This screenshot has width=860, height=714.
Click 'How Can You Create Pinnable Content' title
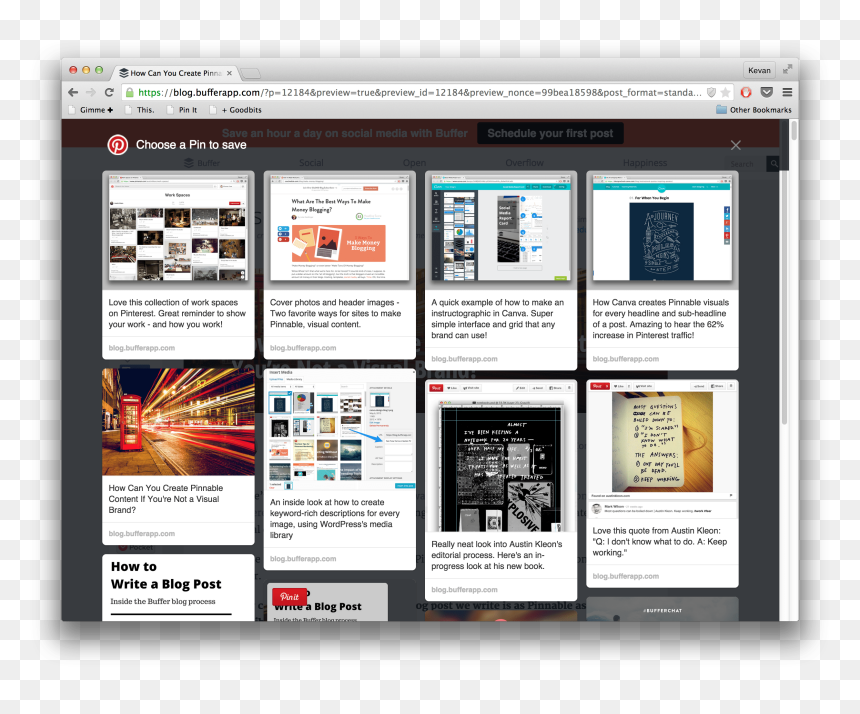point(166,498)
